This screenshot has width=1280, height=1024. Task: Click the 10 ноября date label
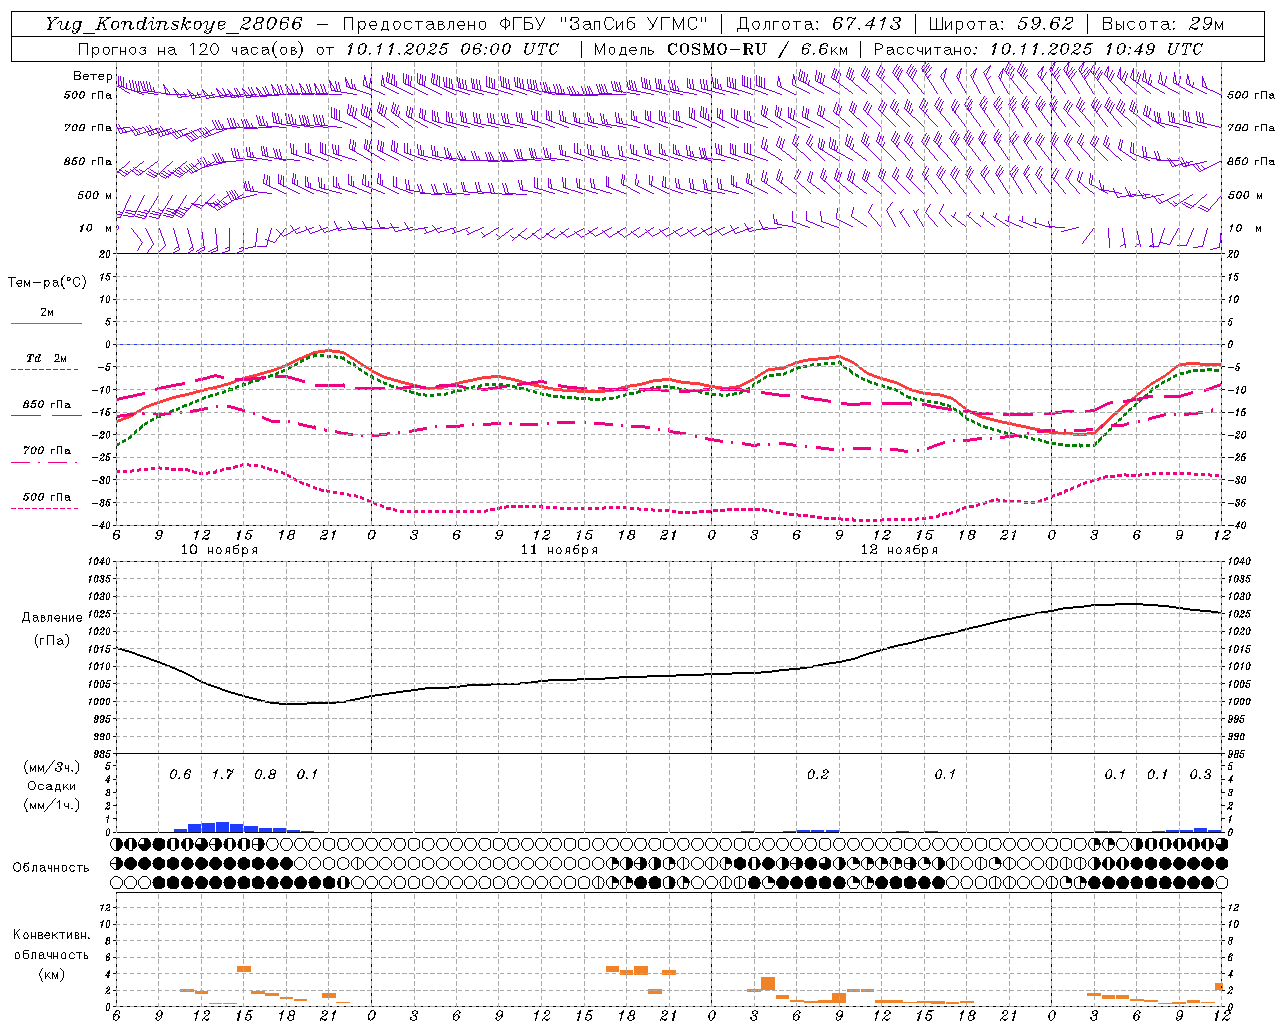click(x=219, y=550)
